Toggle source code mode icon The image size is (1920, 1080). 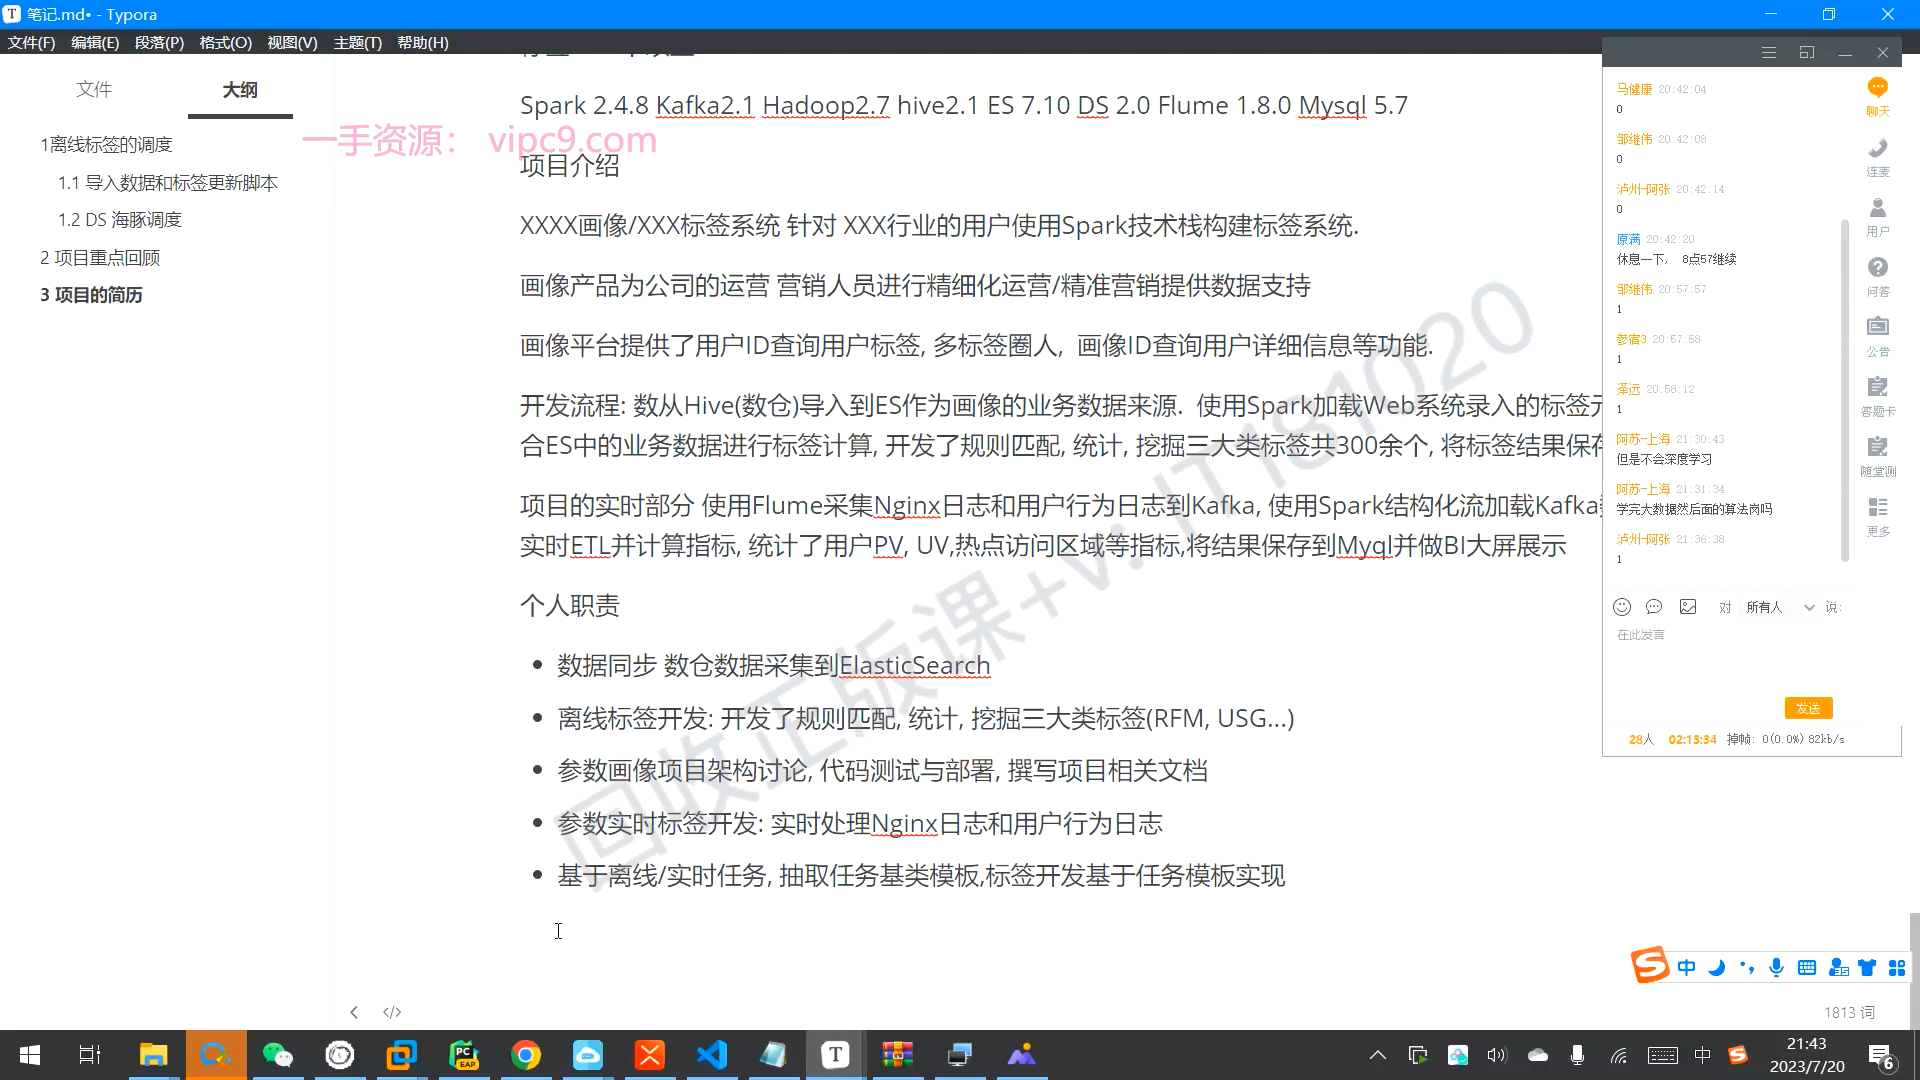click(392, 1012)
